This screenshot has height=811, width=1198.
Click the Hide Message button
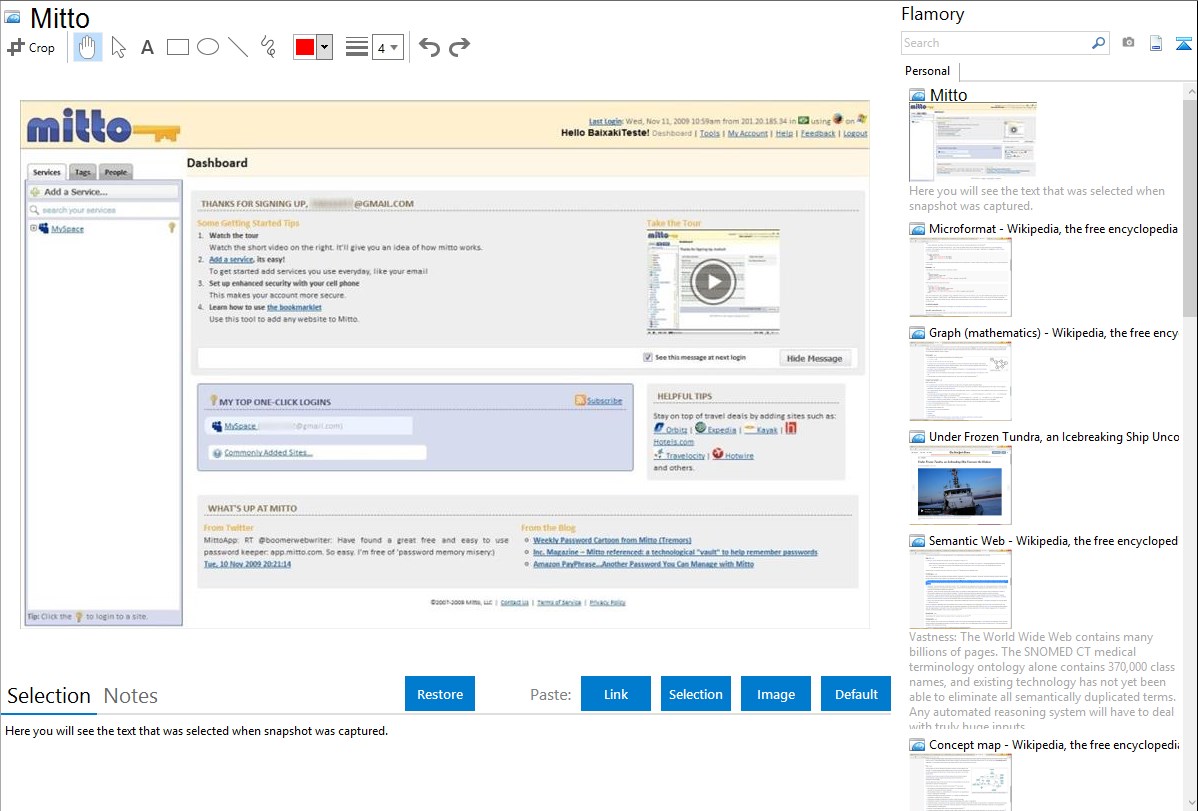click(814, 358)
